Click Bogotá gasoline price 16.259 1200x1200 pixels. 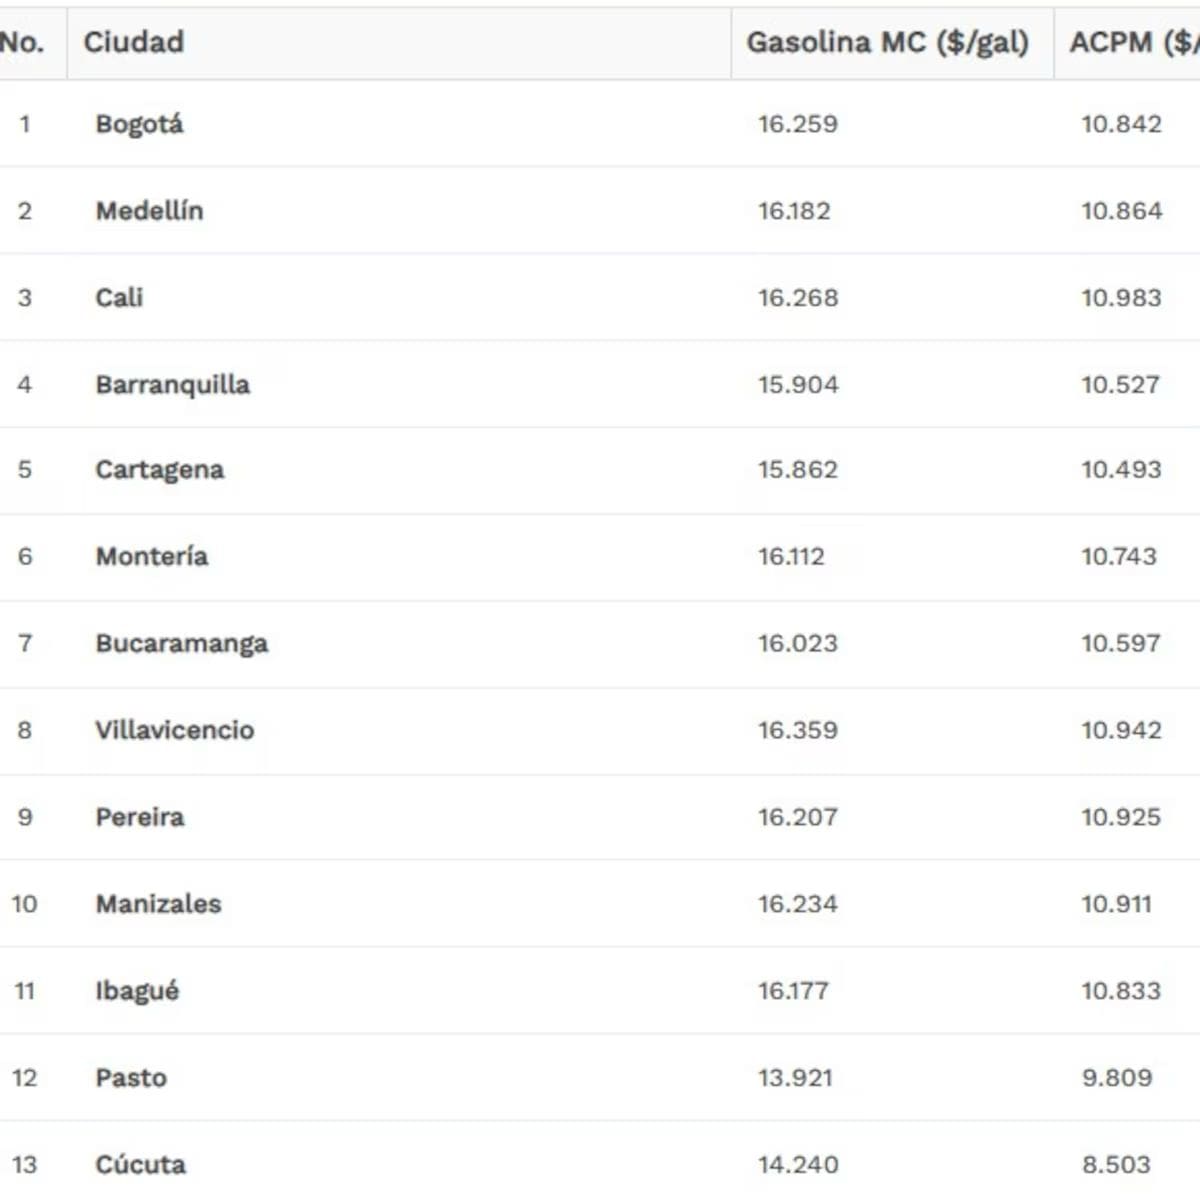click(797, 124)
